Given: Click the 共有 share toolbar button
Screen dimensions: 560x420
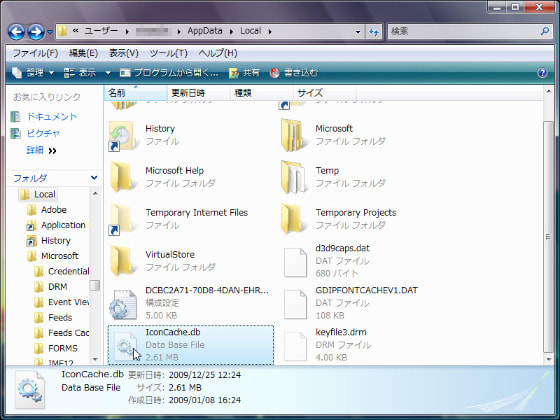Looking at the screenshot, I should click(x=244, y=73).
